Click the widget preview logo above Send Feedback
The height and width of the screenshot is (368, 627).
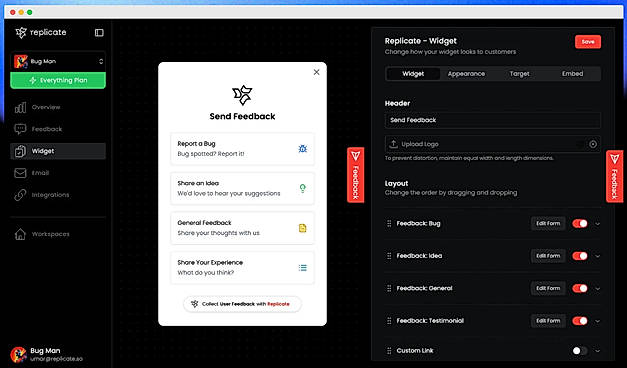(242, 95)
